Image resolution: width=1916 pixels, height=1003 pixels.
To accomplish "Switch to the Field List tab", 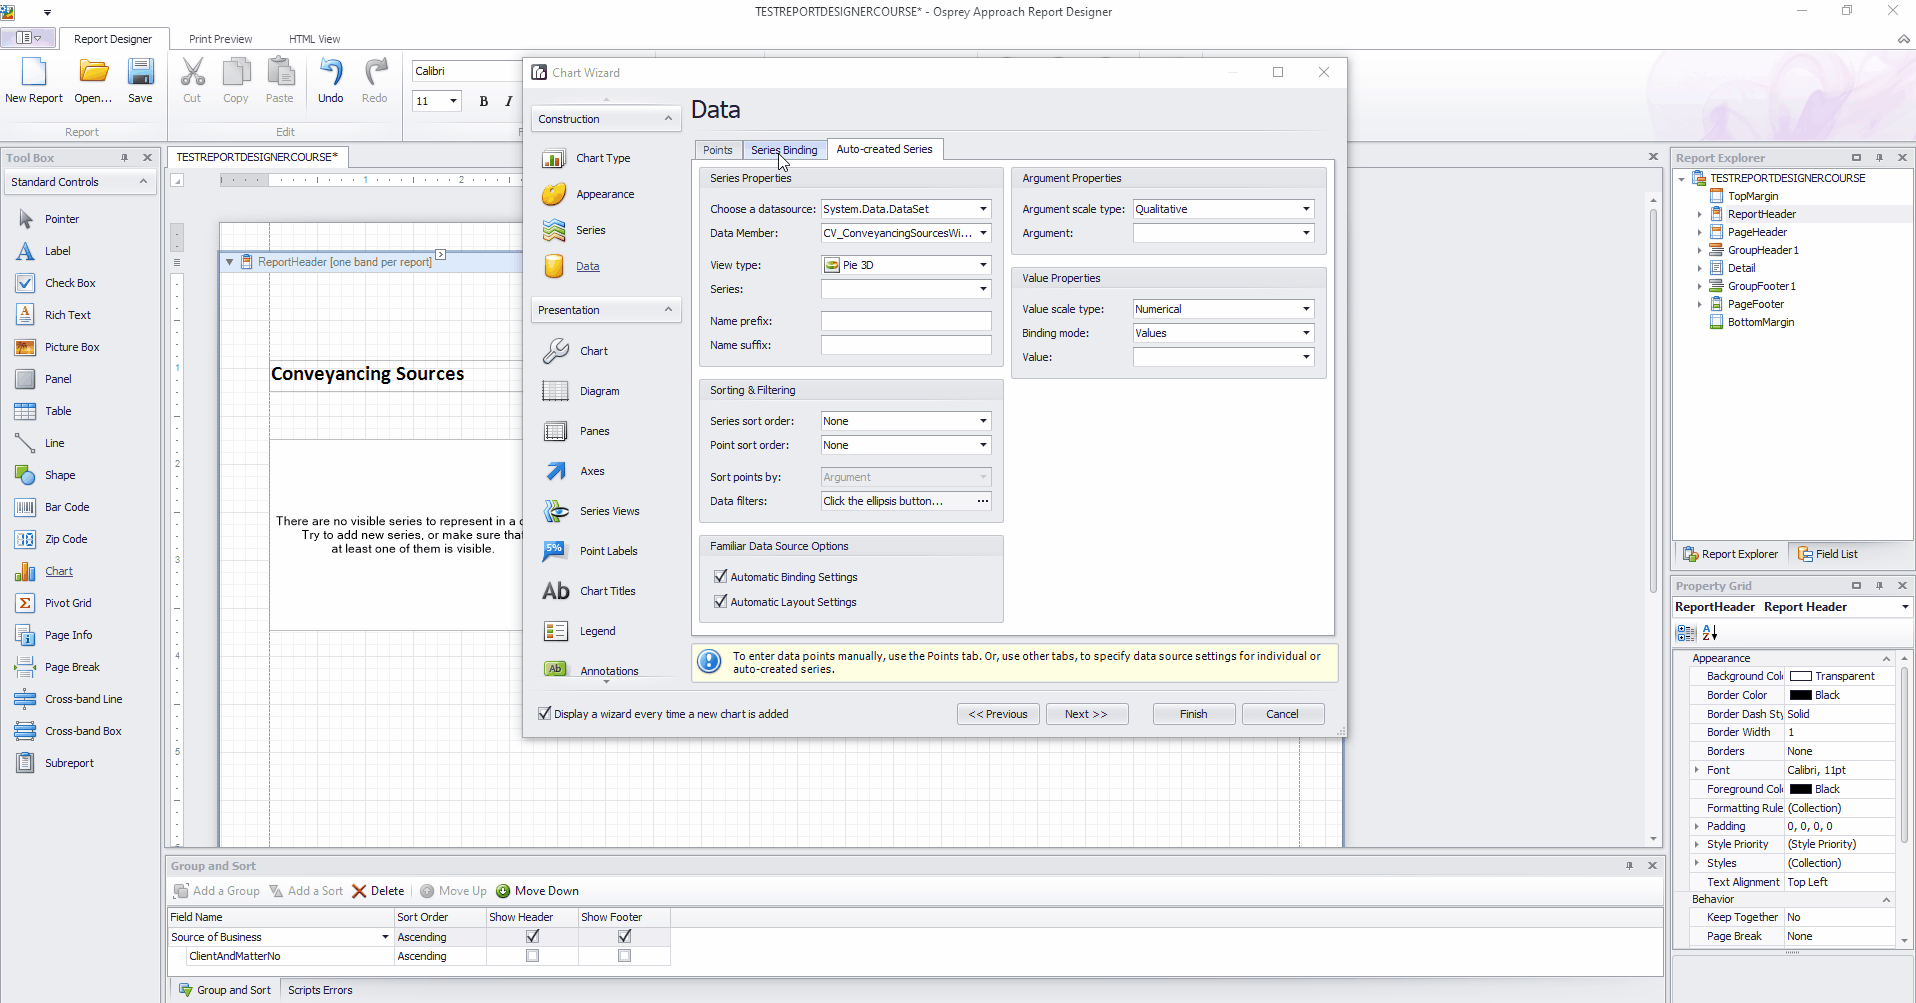I will [1827, 554].
